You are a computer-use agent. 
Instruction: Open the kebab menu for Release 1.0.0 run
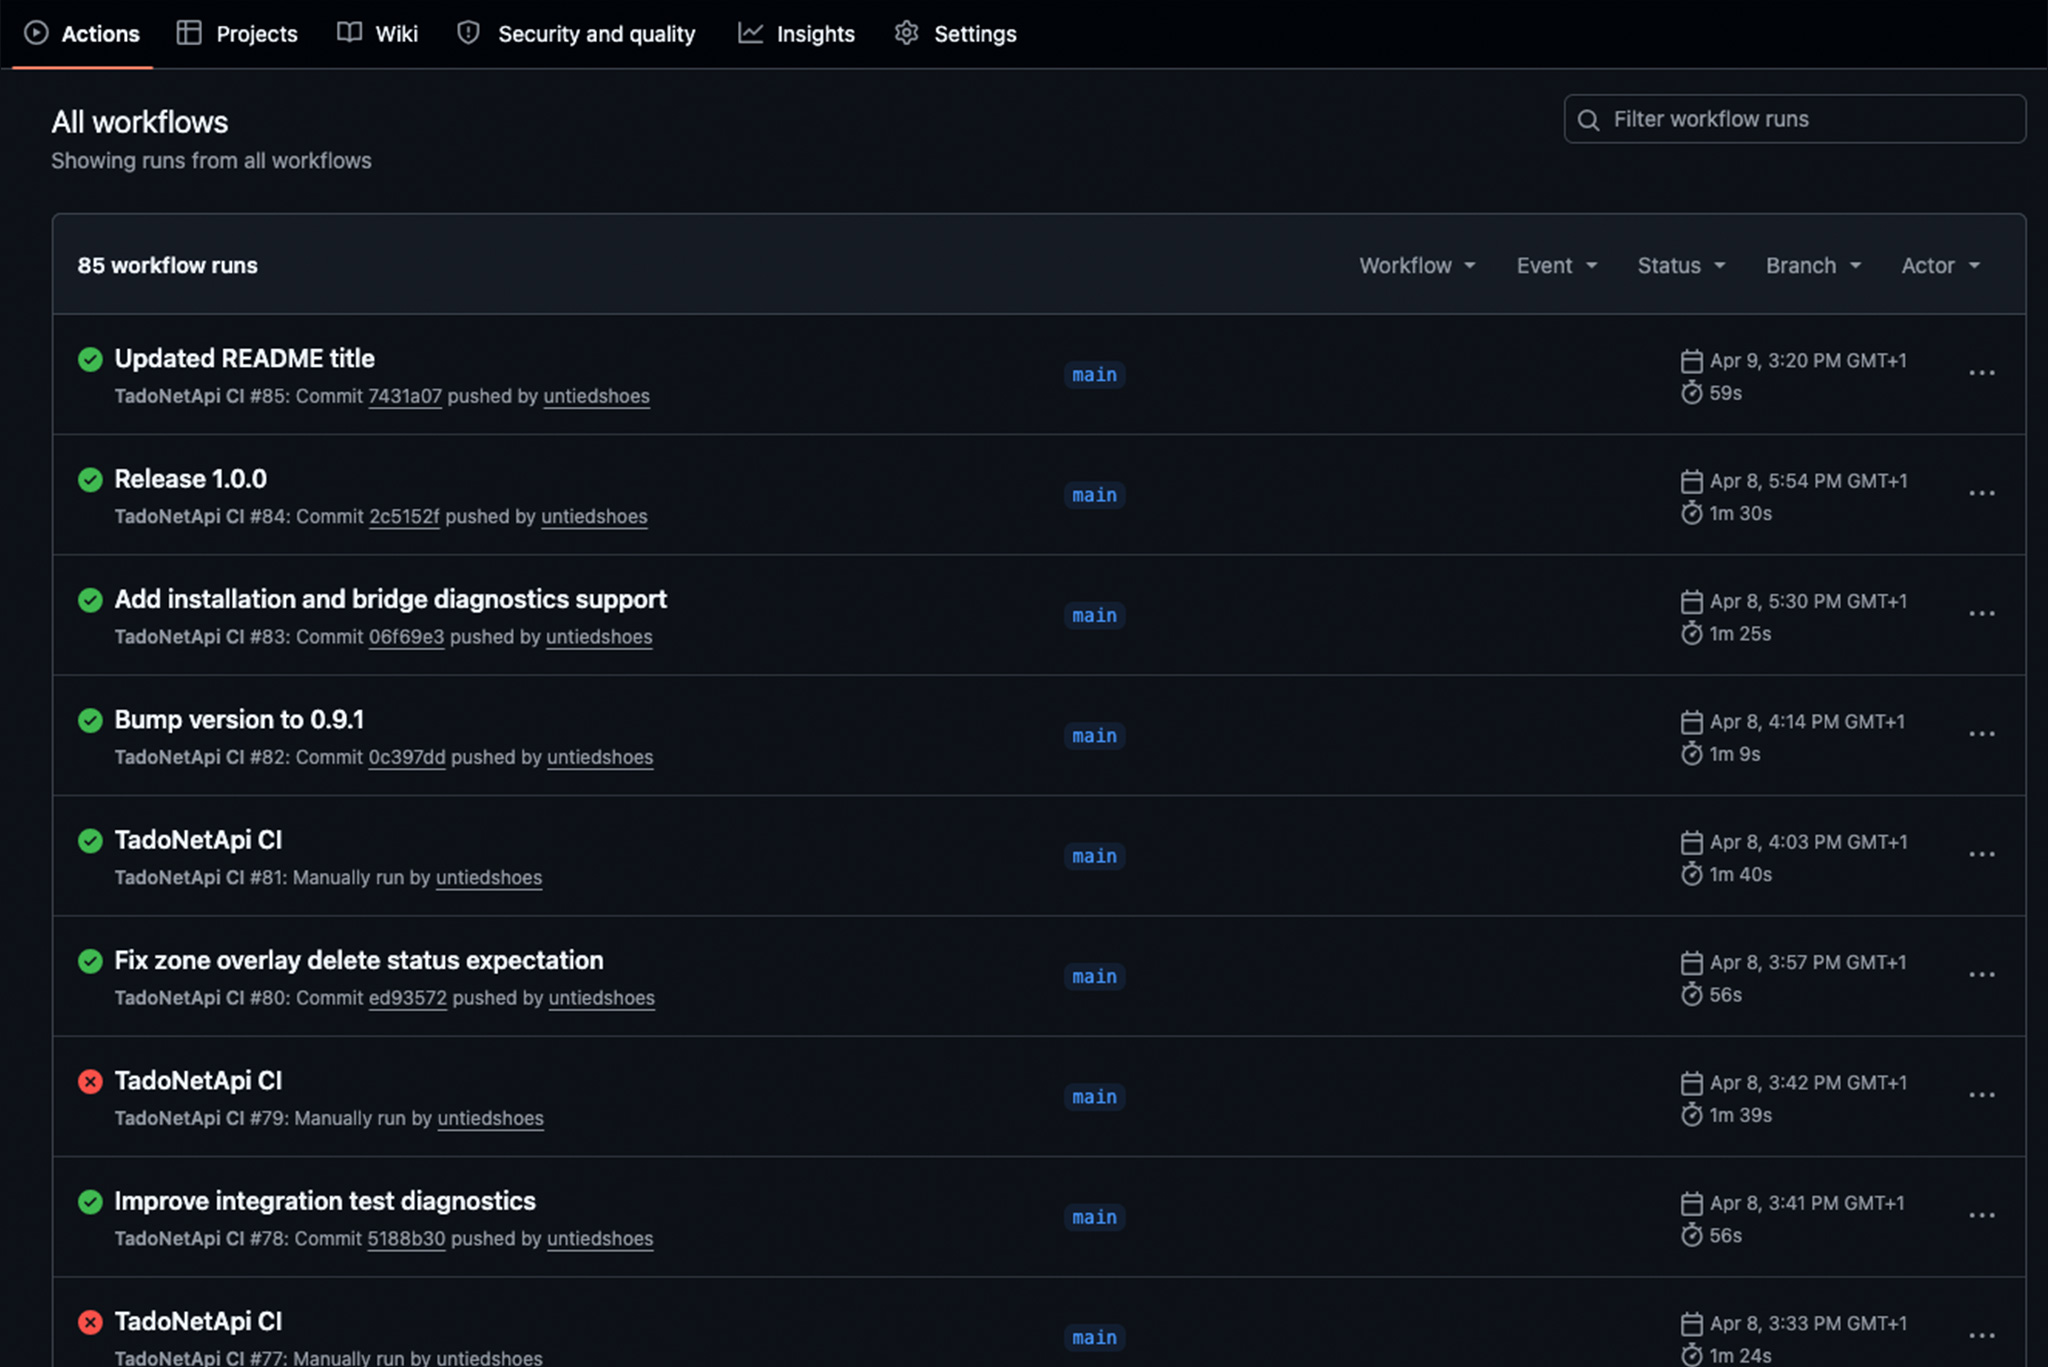(1982, 493)
